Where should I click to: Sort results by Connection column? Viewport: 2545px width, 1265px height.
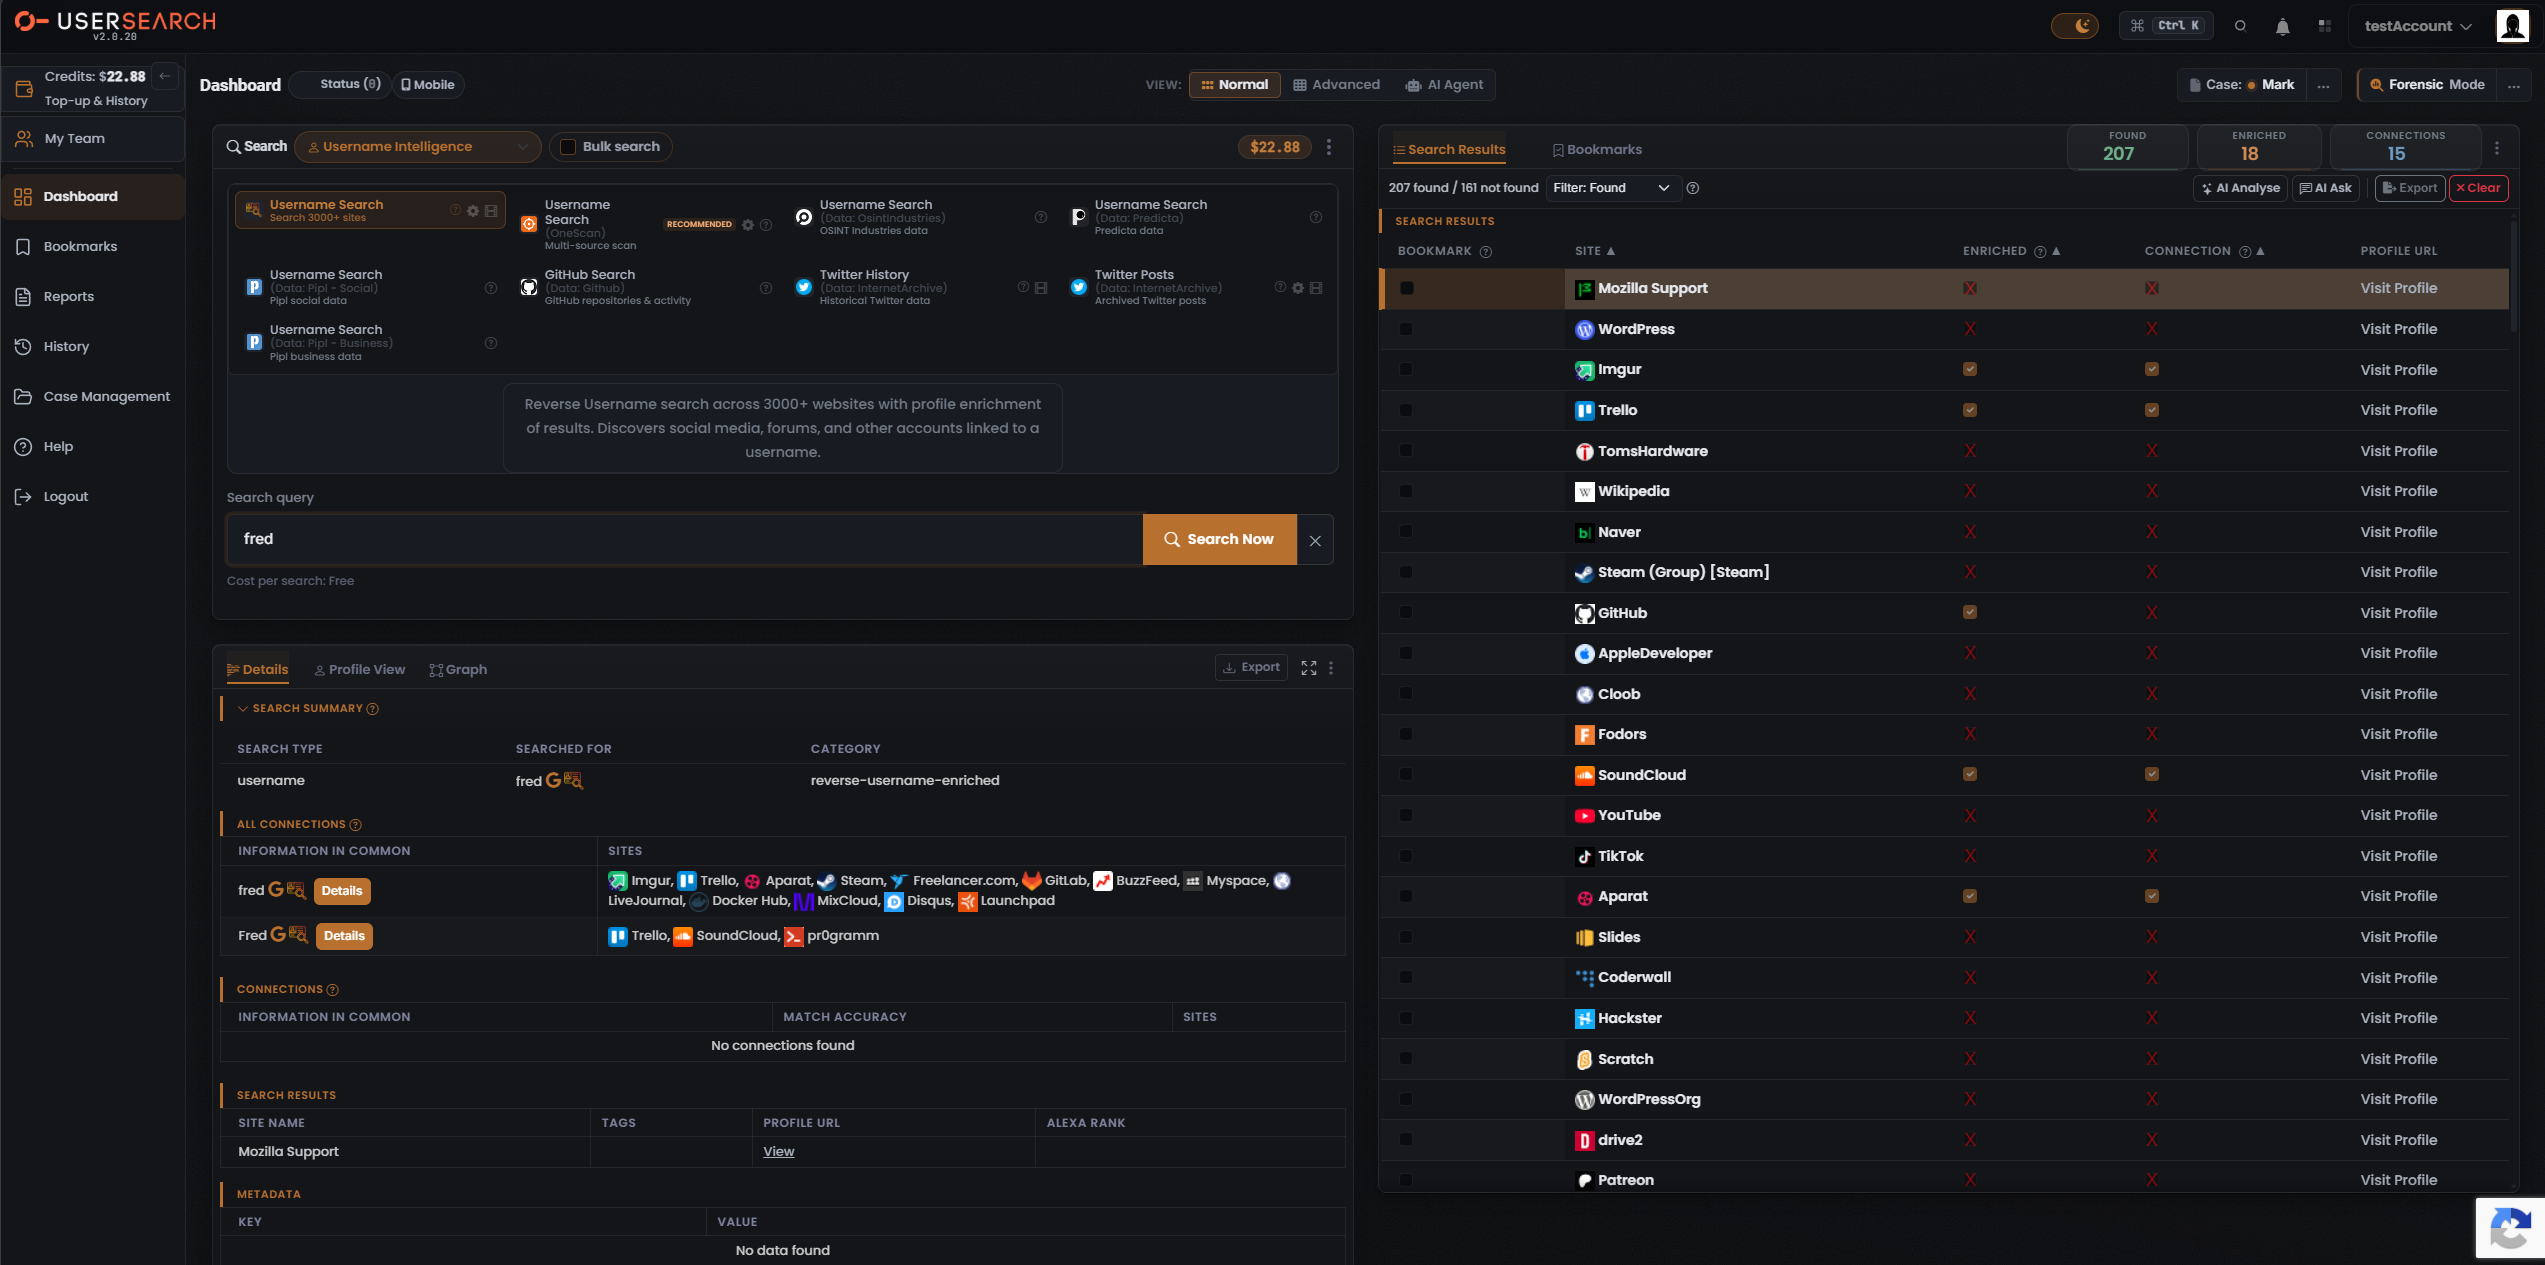pos(2204,251)
